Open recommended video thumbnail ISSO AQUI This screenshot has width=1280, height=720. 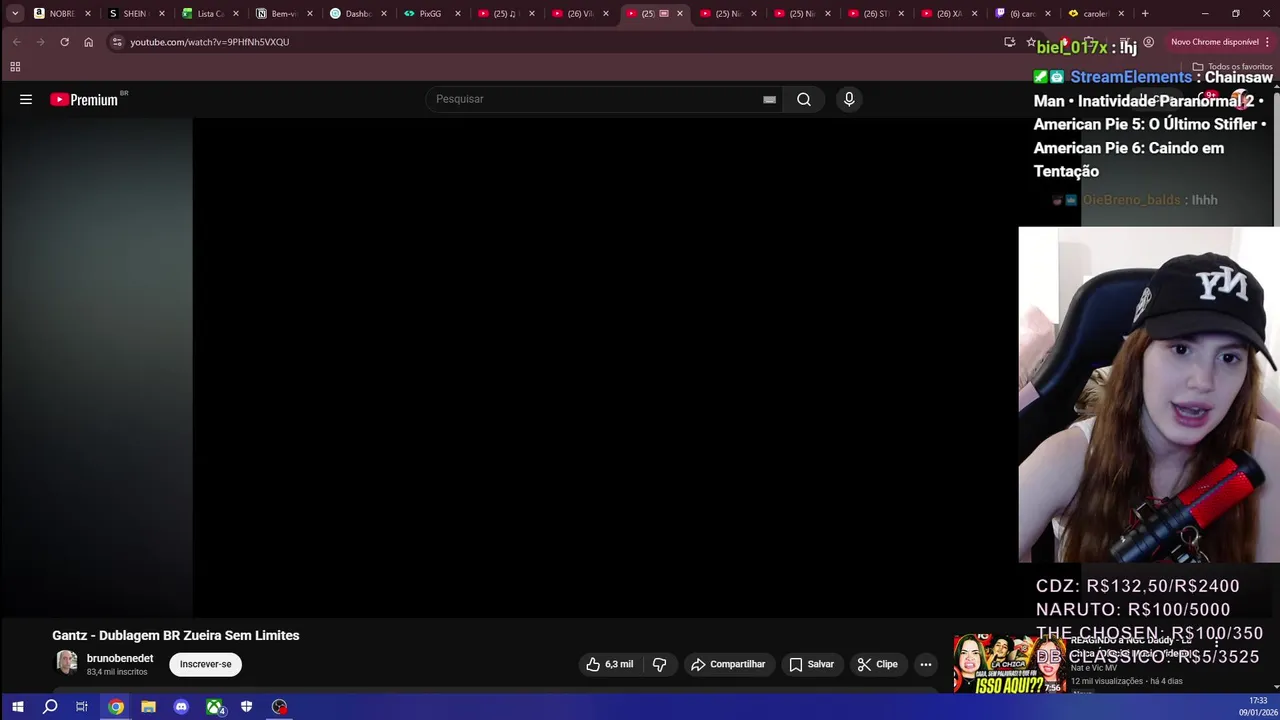1009,664
